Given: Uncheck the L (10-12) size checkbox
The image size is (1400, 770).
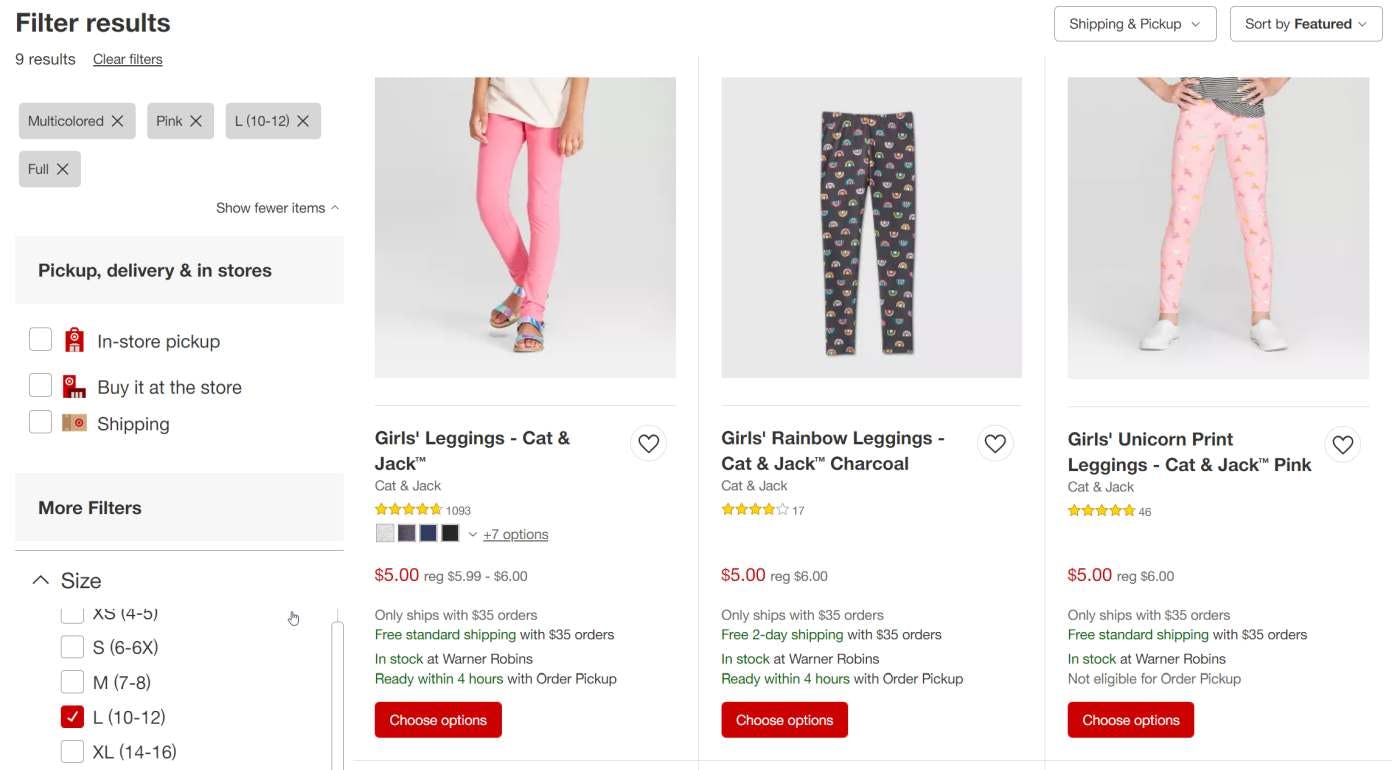Looking at the screenshot, I should tap(72, 717).
